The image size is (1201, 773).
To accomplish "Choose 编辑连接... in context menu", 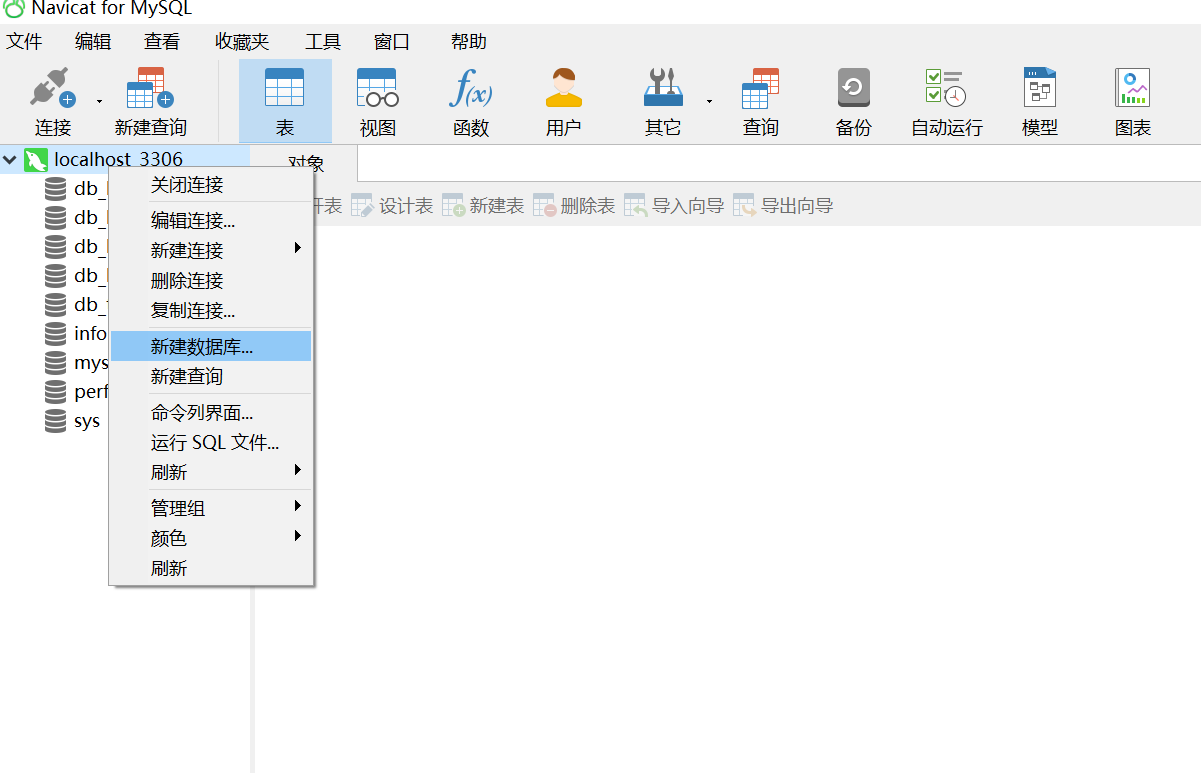I will [x=211, y=221].
